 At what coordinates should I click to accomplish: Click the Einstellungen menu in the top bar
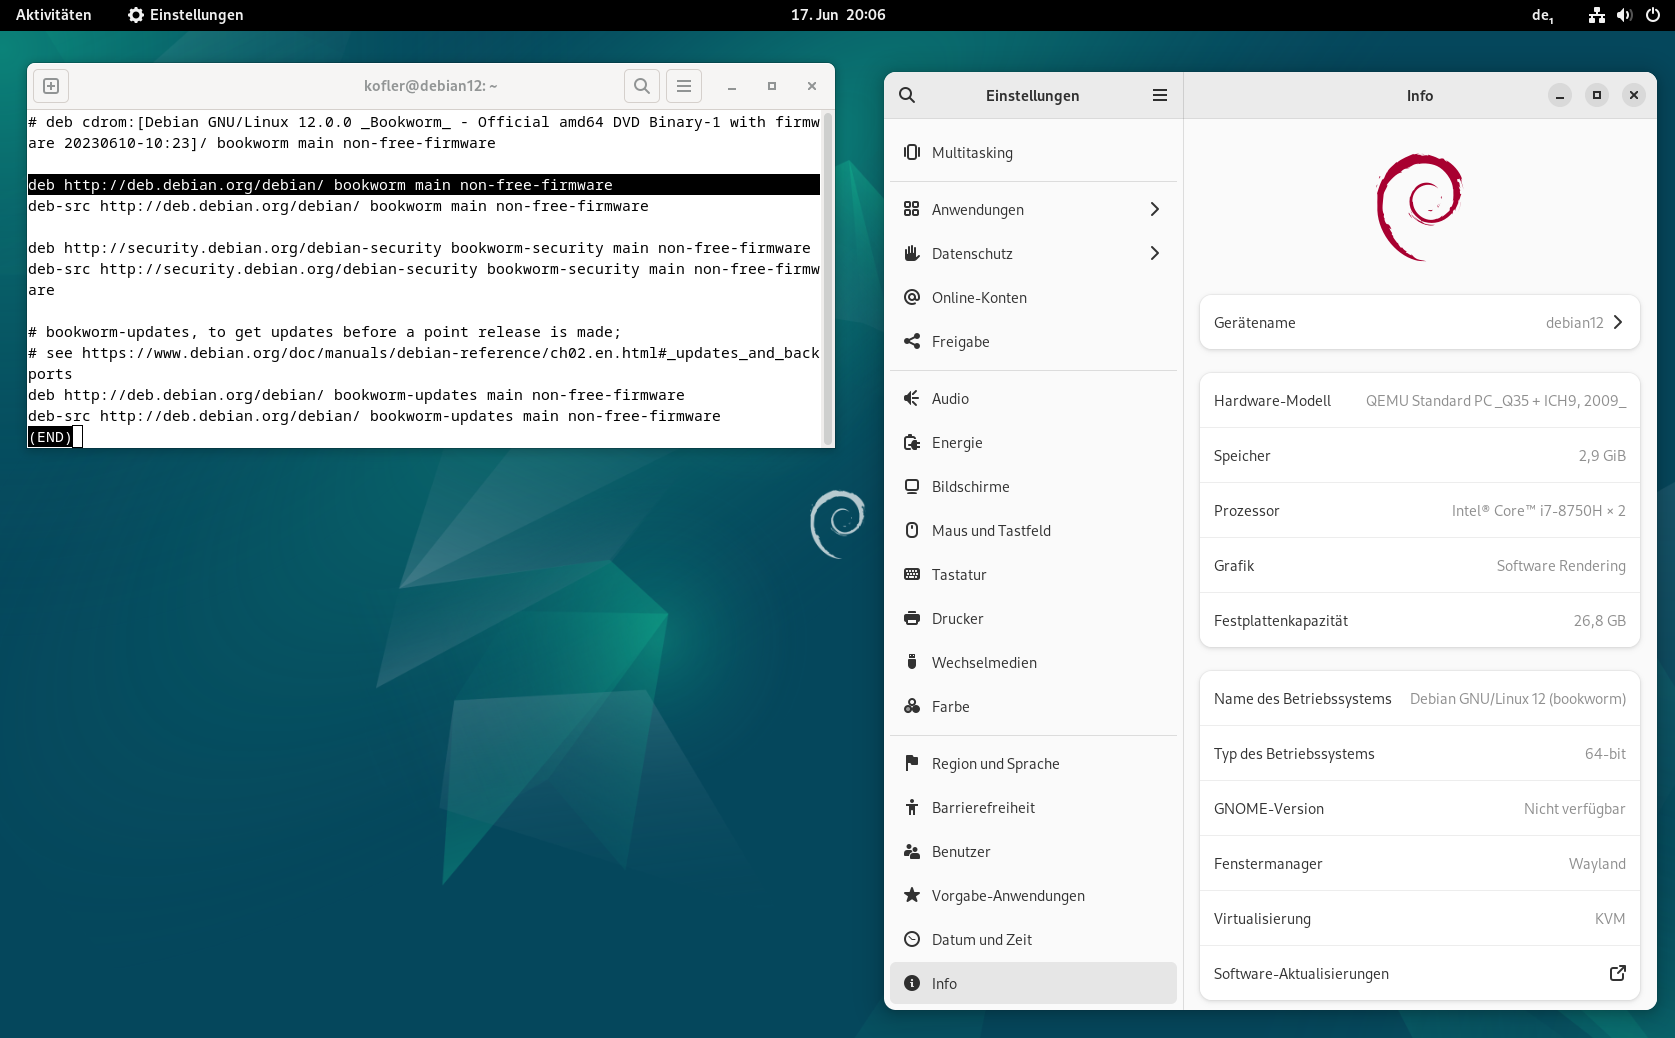[x=184, y=15]
